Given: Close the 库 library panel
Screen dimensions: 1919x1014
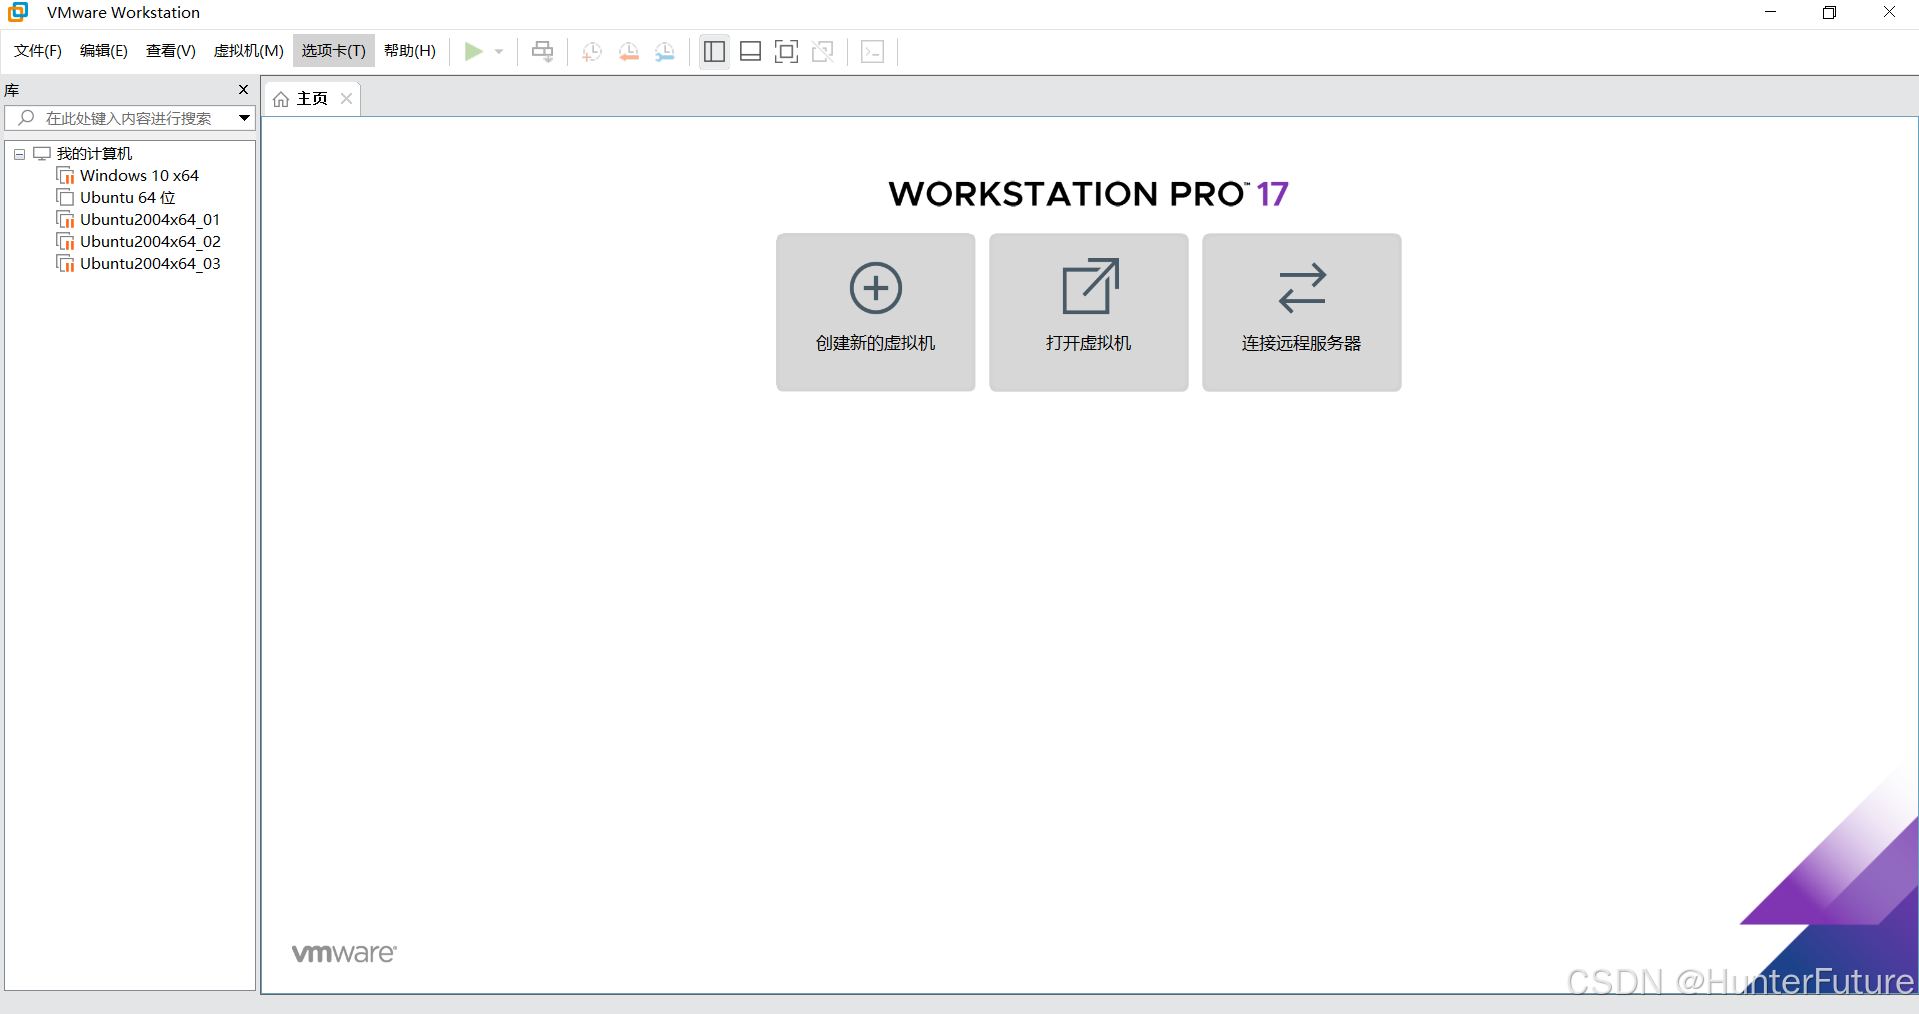Looking at the screenshot, I should (x=243, y=90).
